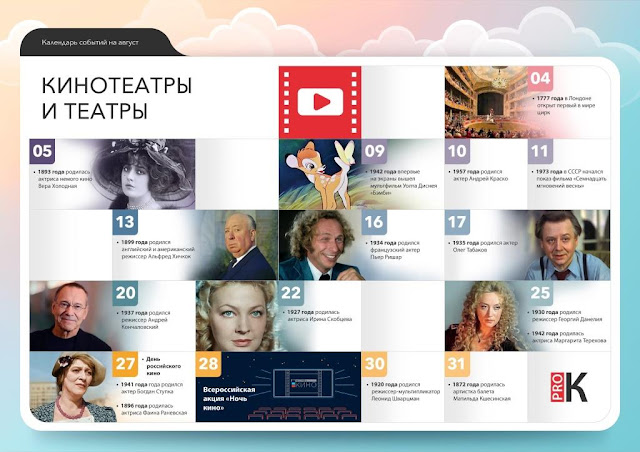Select the date badge 09

[374, 151]
